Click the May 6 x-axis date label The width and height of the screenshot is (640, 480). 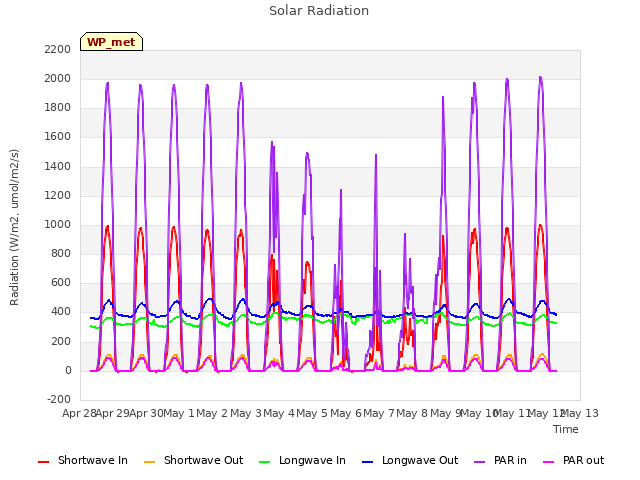click(x=346, y=413)
